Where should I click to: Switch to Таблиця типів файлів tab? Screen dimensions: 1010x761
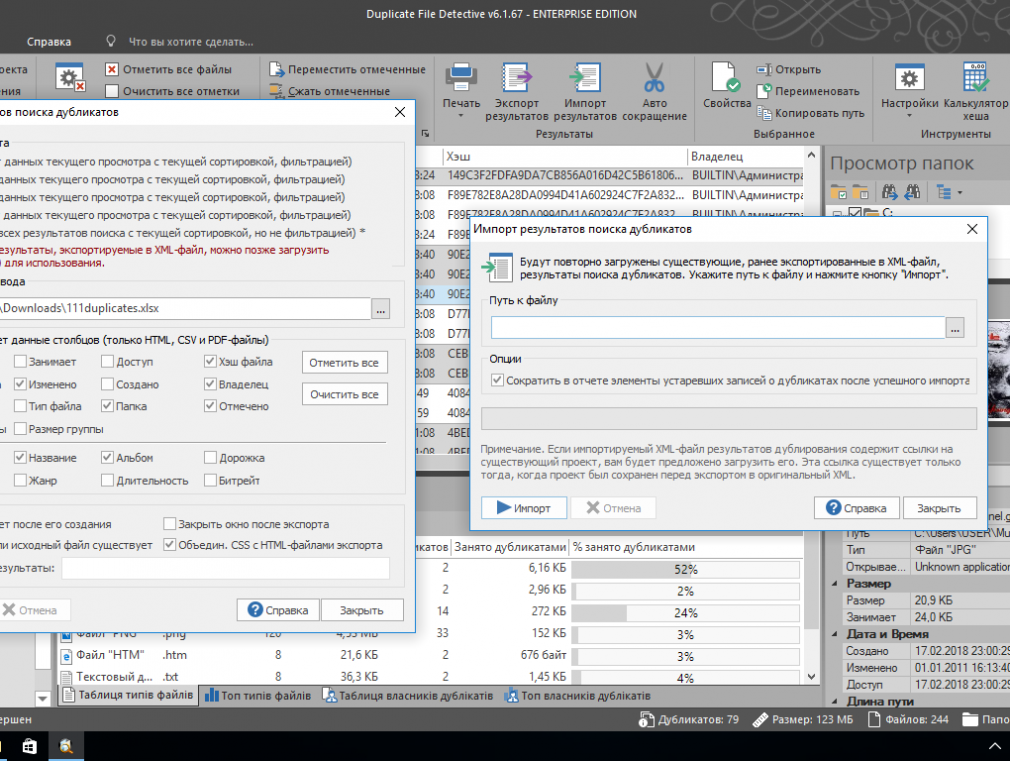(x=128, y=695)
